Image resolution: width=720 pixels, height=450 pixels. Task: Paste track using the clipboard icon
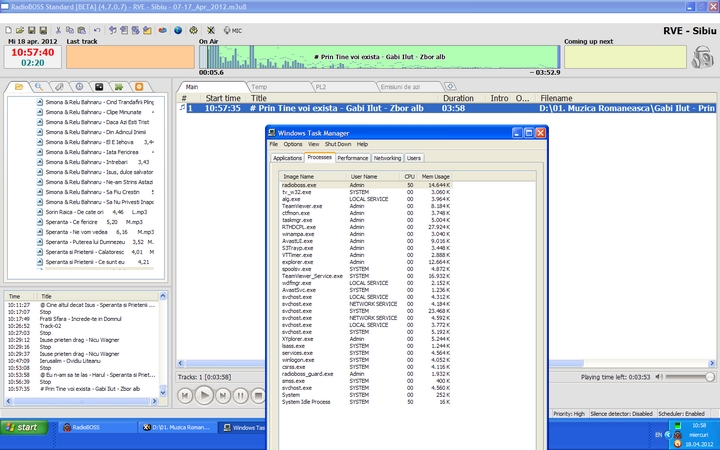tap(81, 30)
